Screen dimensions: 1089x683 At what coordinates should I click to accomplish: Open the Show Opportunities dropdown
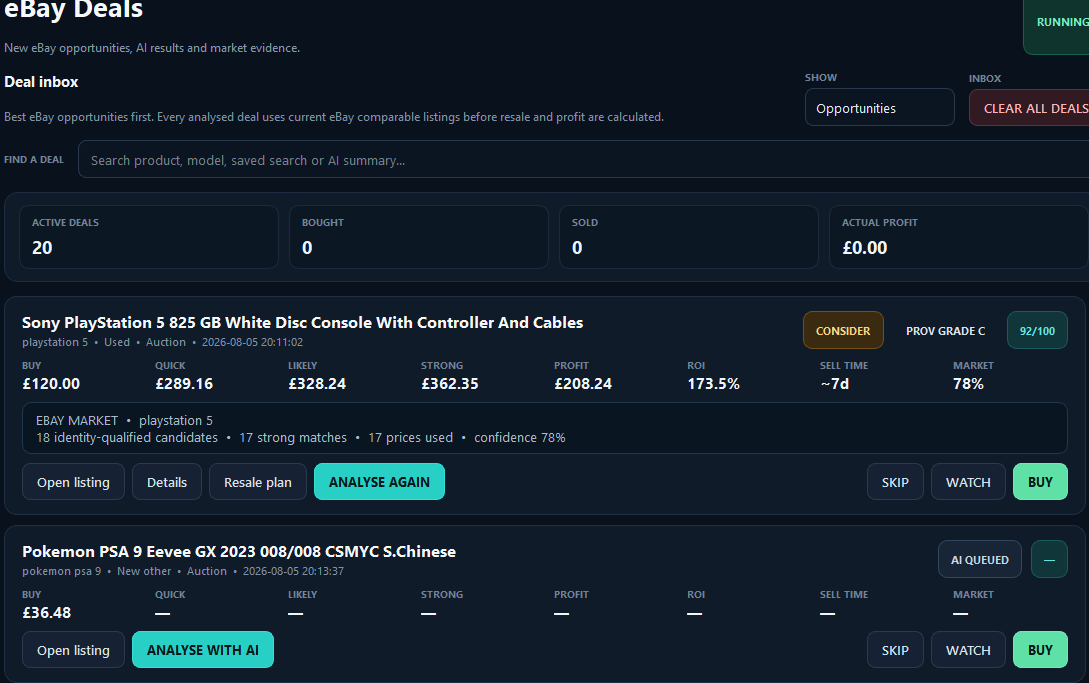pyautogui.click(x=879, y=107)
